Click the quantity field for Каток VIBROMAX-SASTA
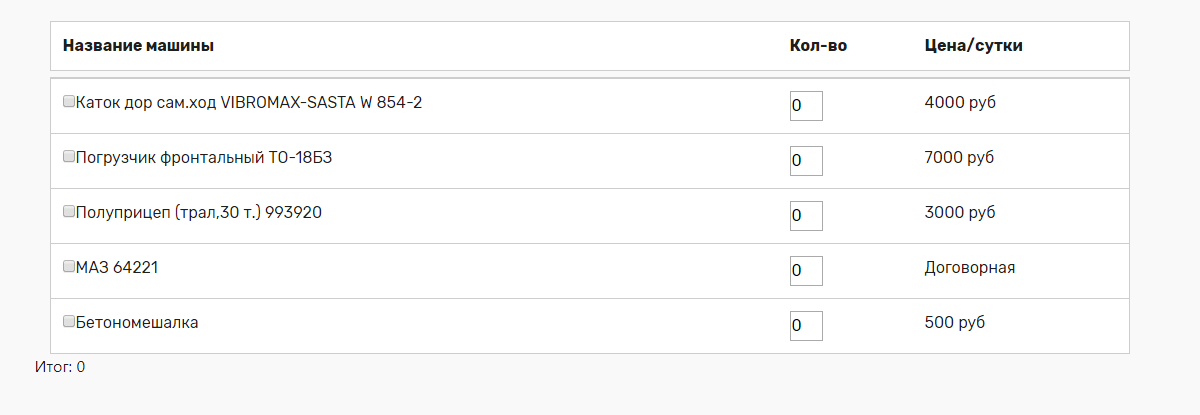Screen dimensions: 1200x415 (x=806, y=105)
